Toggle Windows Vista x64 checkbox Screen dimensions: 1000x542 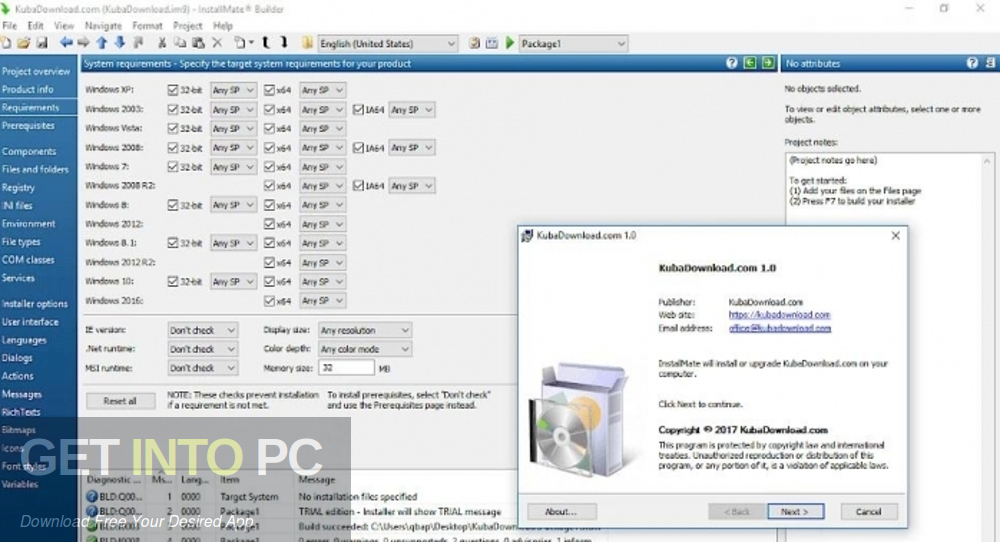[269, 128]
